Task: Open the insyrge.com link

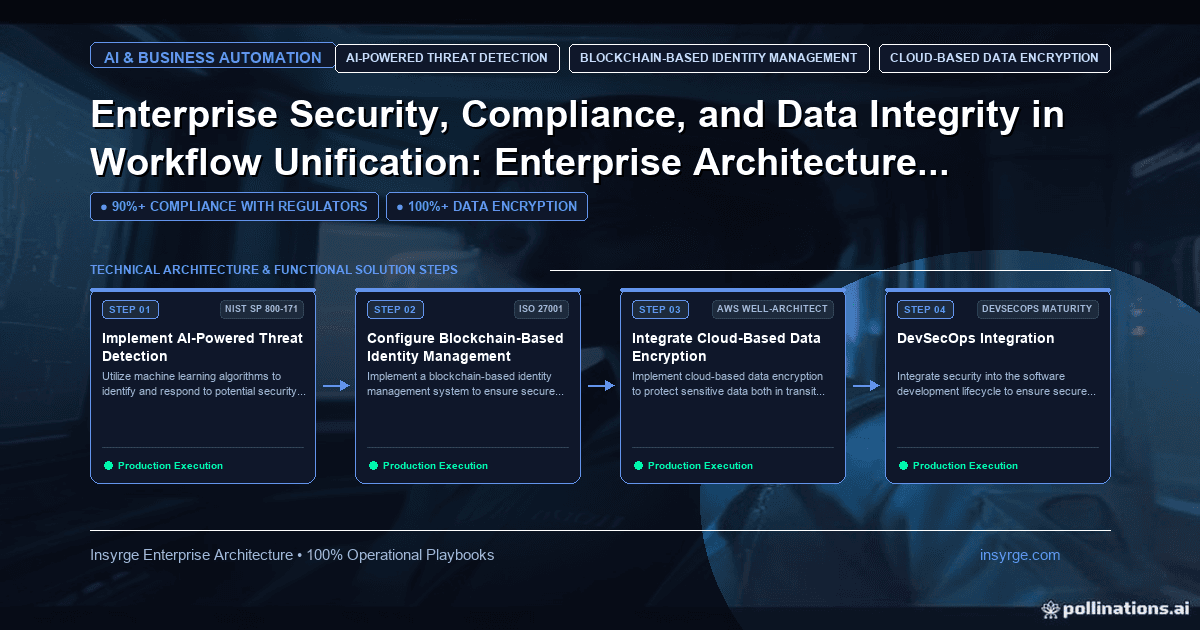Action: 1020,555
